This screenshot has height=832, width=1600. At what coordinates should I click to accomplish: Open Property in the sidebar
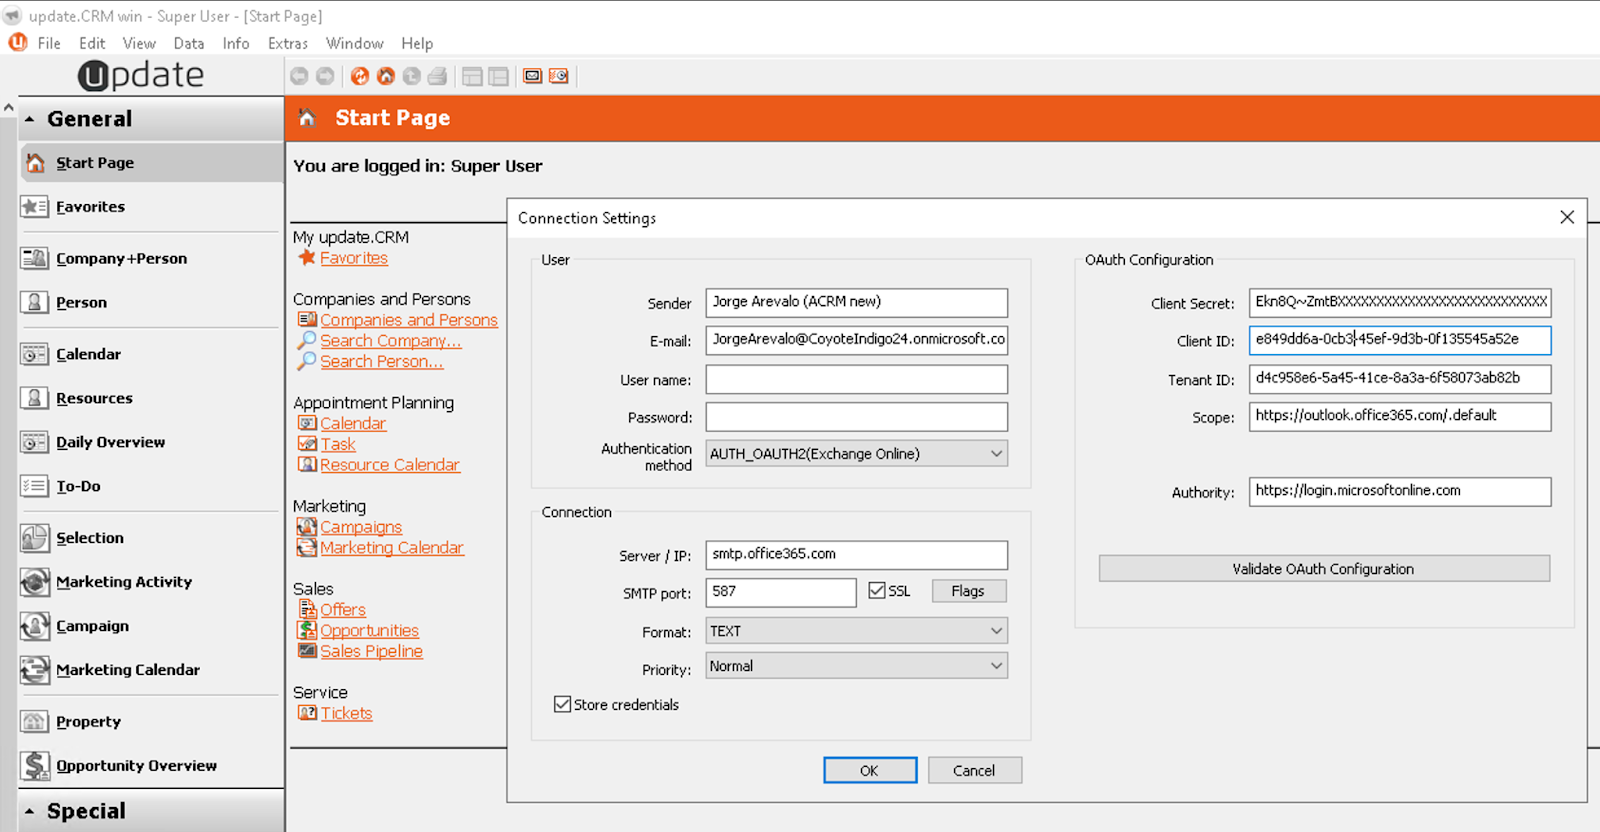pos(150,722)
